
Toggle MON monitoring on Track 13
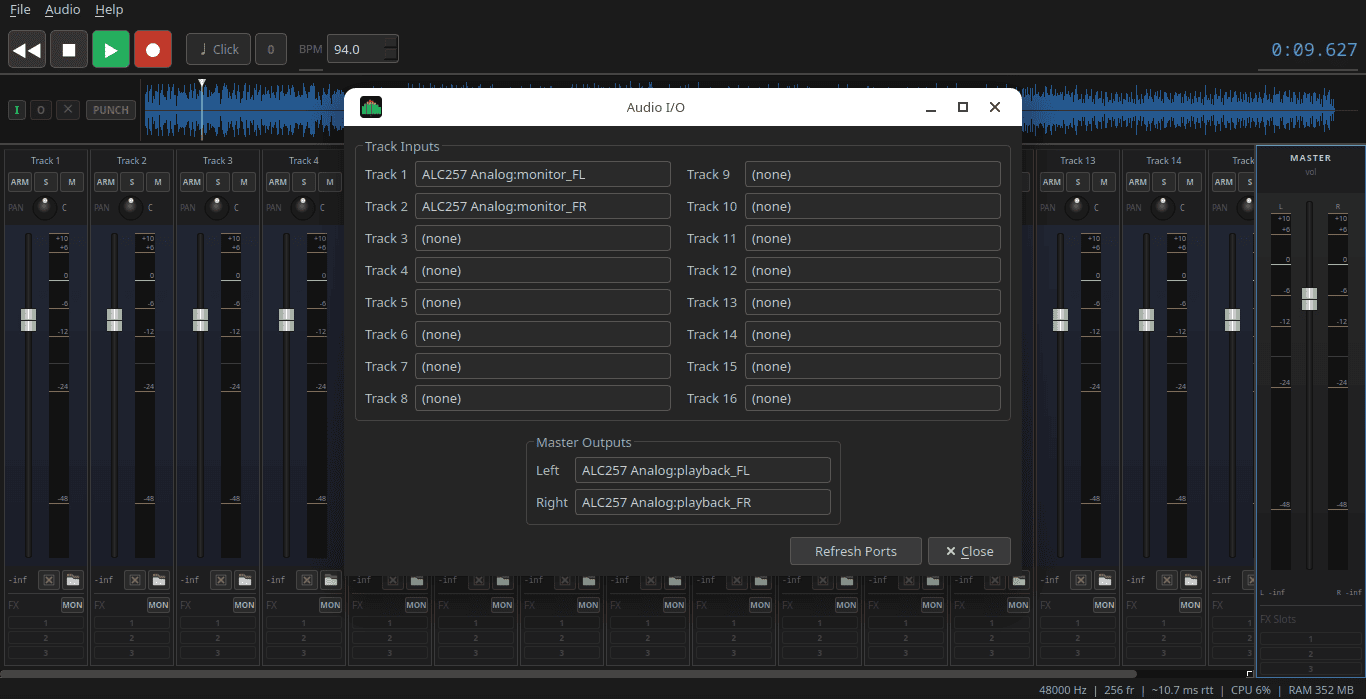click(1105, 605)
